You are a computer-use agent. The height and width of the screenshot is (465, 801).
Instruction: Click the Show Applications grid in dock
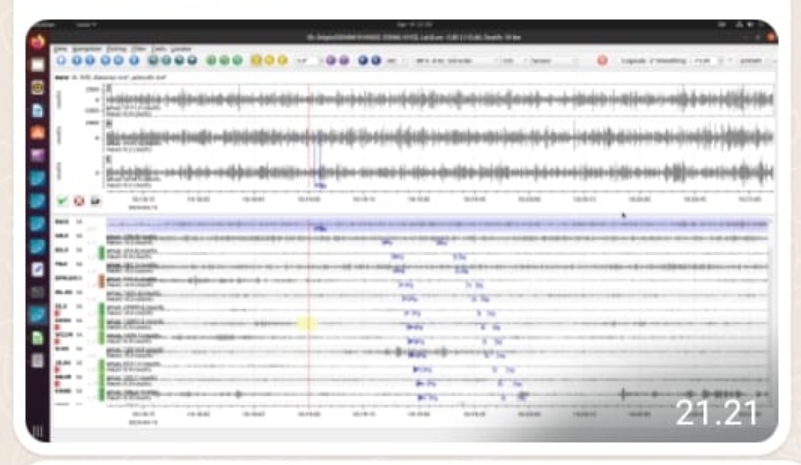point(39,432)
